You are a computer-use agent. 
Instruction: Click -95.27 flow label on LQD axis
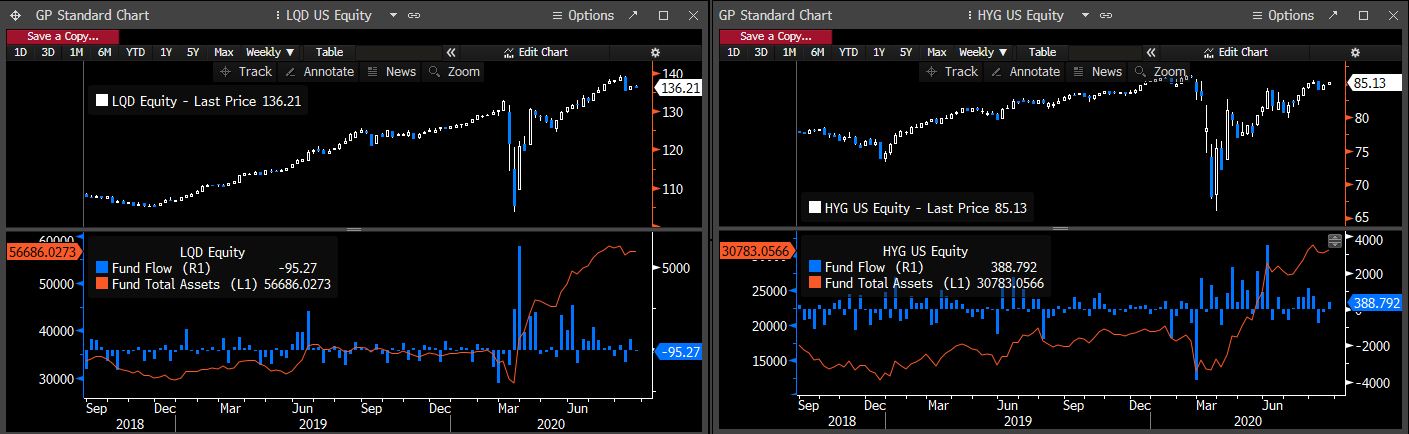tap(679, 351)
